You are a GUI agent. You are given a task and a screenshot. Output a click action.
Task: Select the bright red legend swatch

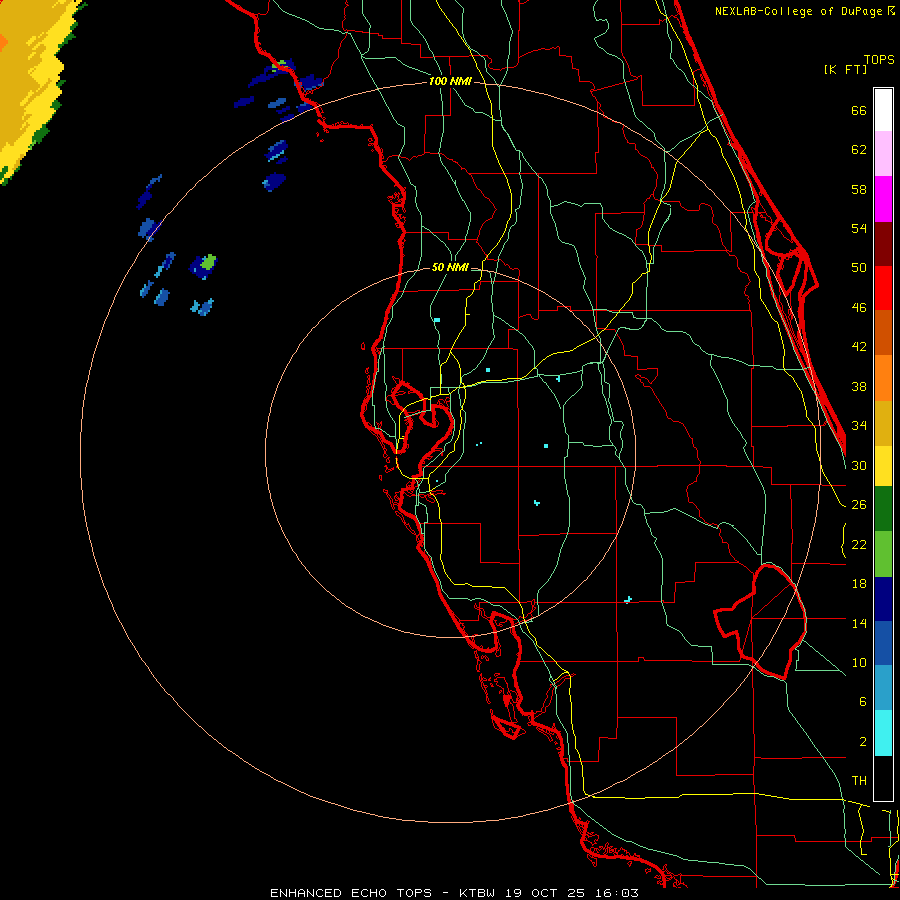click(x=883, y=288)
